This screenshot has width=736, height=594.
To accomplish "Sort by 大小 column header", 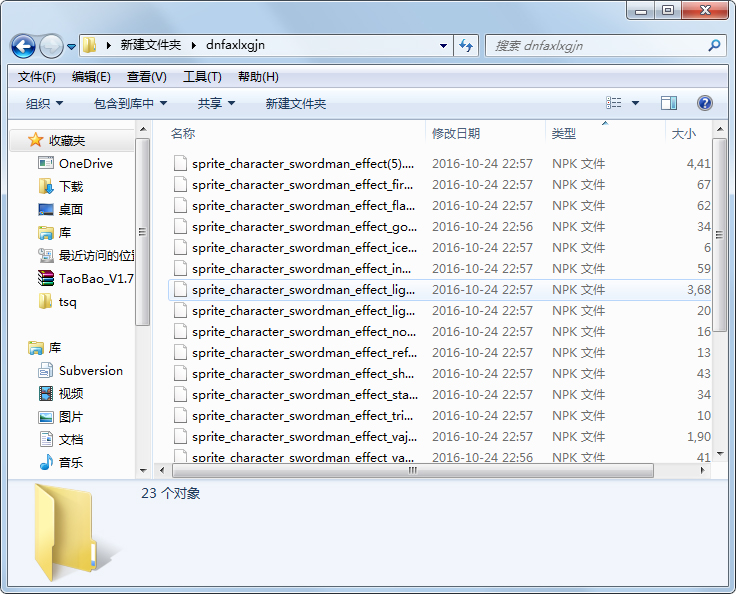I will 684,134.
